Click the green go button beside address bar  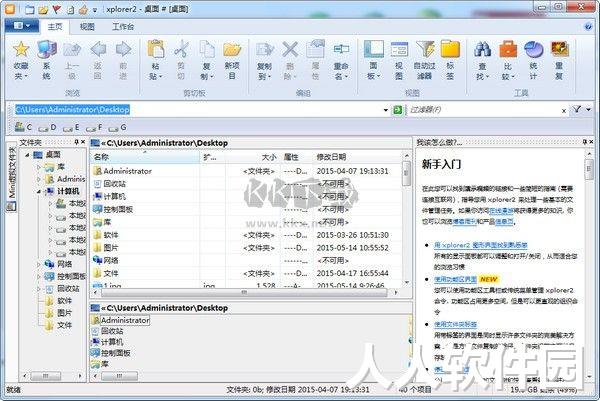(398, 110)
